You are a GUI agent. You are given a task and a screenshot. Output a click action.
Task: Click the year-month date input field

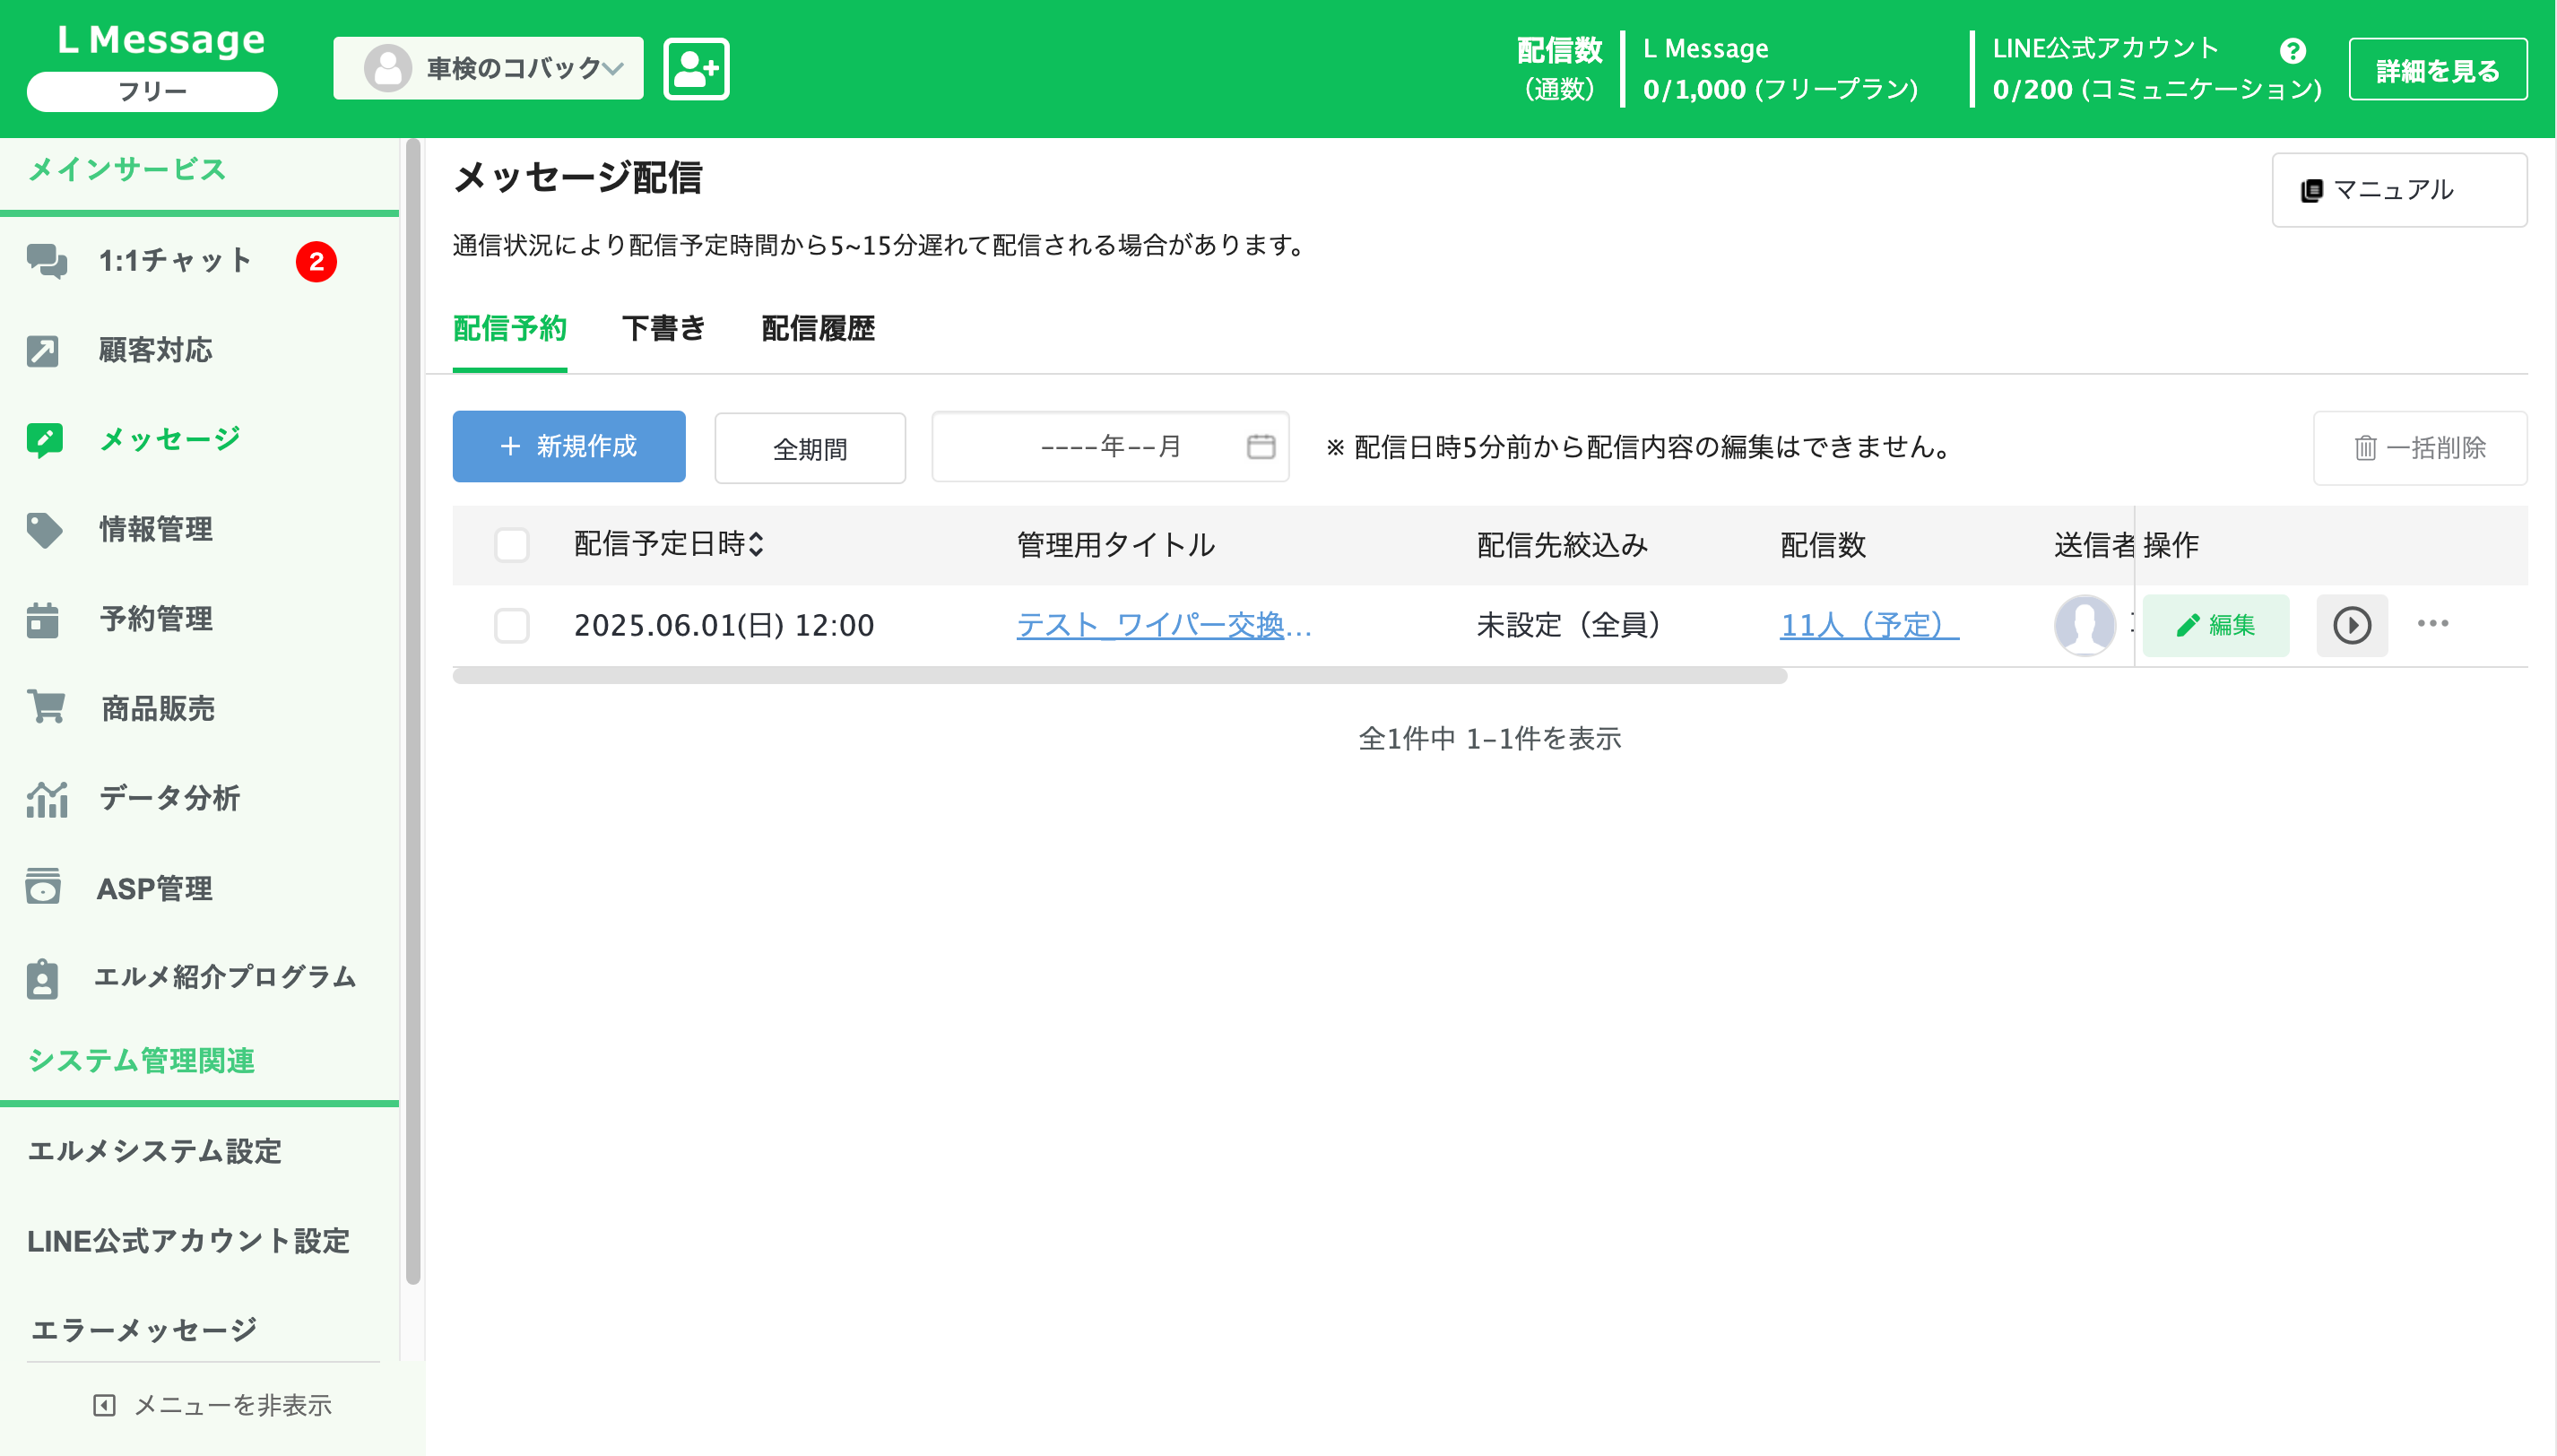point(1110,446)
